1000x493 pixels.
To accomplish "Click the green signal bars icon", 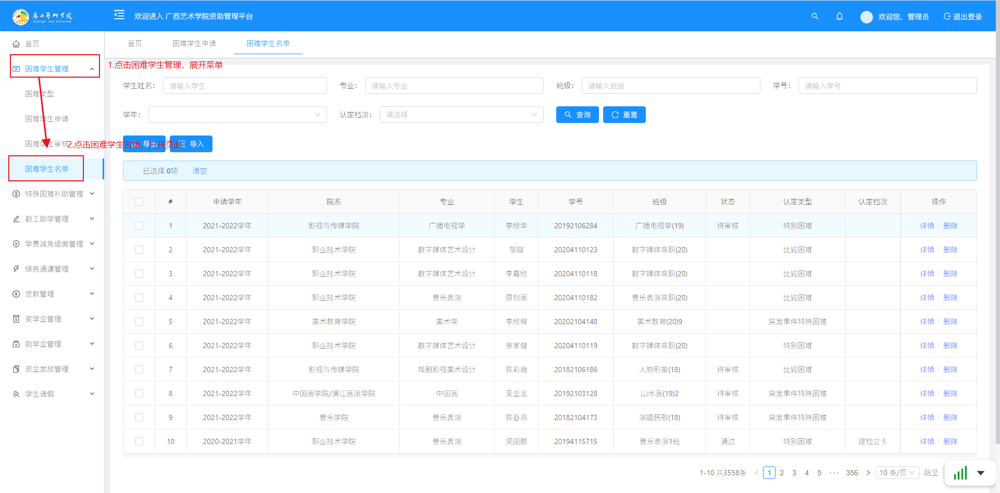I will [x=960, y=473].
